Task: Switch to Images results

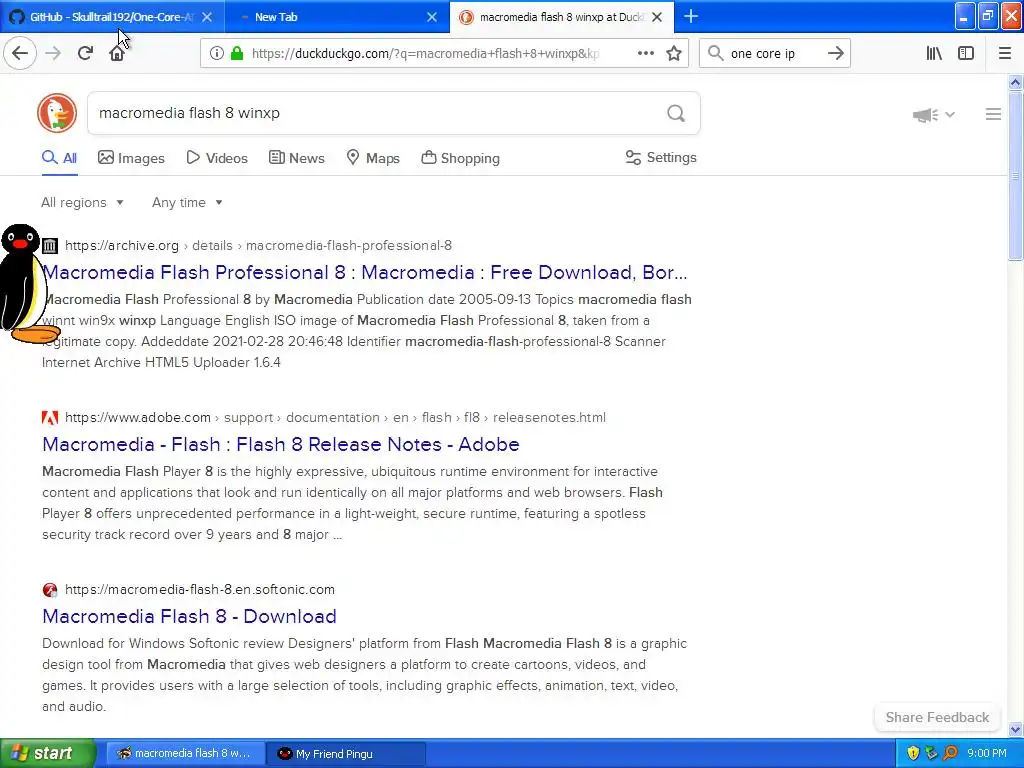Action: (x=131, y=158)
